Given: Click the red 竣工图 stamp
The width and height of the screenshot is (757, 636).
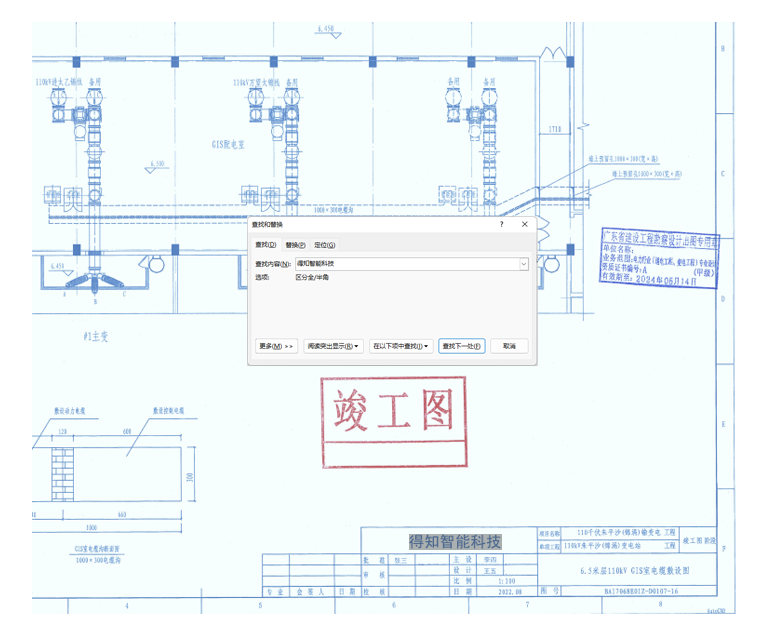Looking at the screenshot, I should [x=394, y=423].
